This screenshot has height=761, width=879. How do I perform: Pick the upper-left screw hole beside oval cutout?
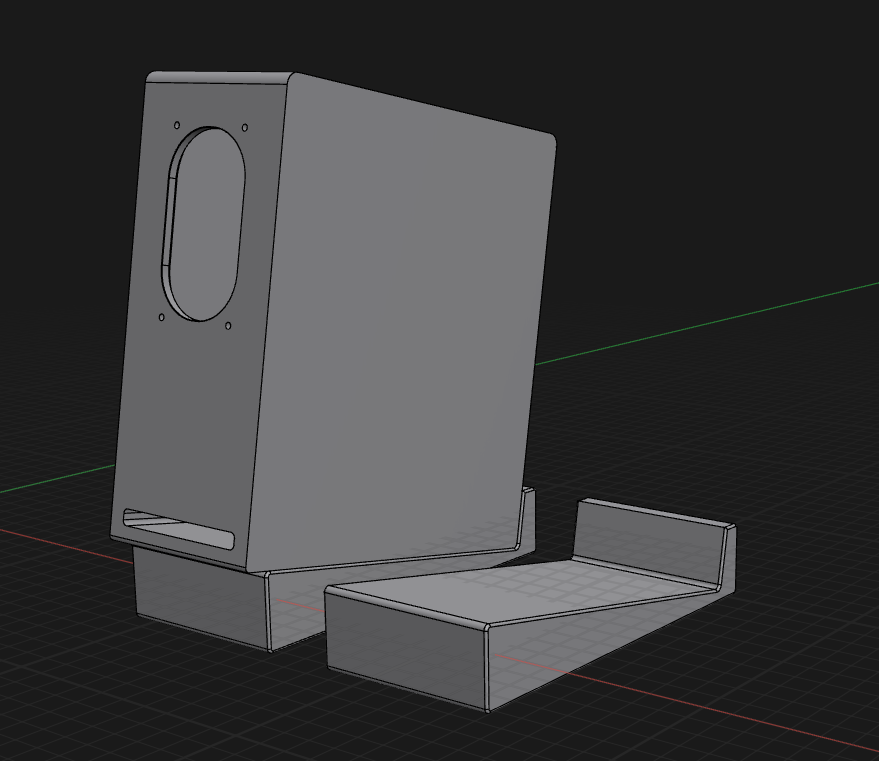(x=177, y=125)
